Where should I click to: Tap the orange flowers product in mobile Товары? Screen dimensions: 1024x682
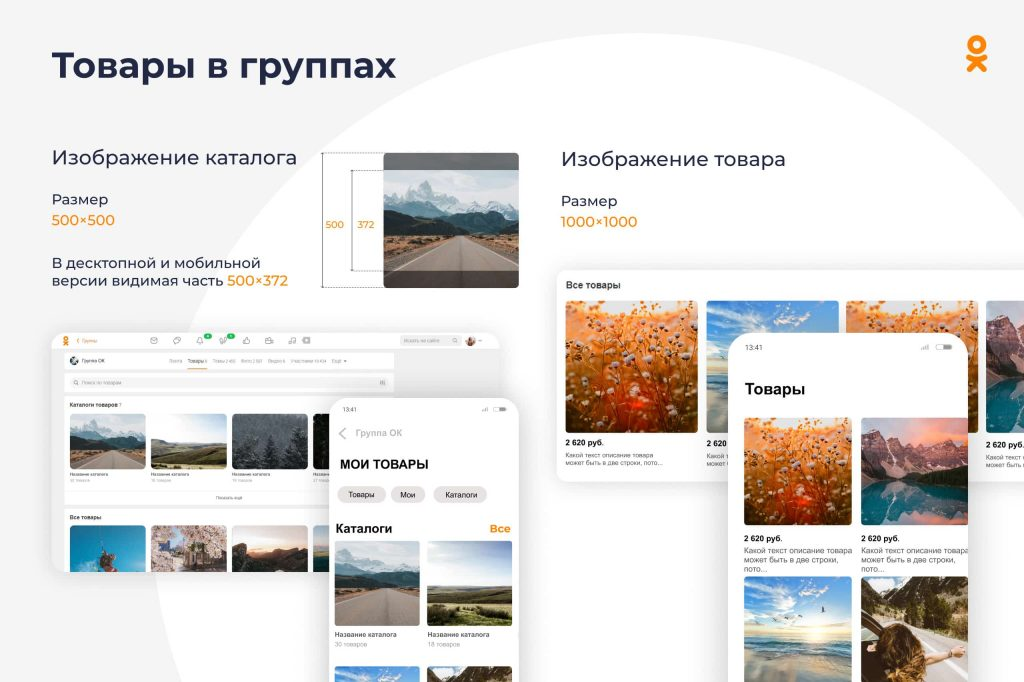[x=797, y=471]
